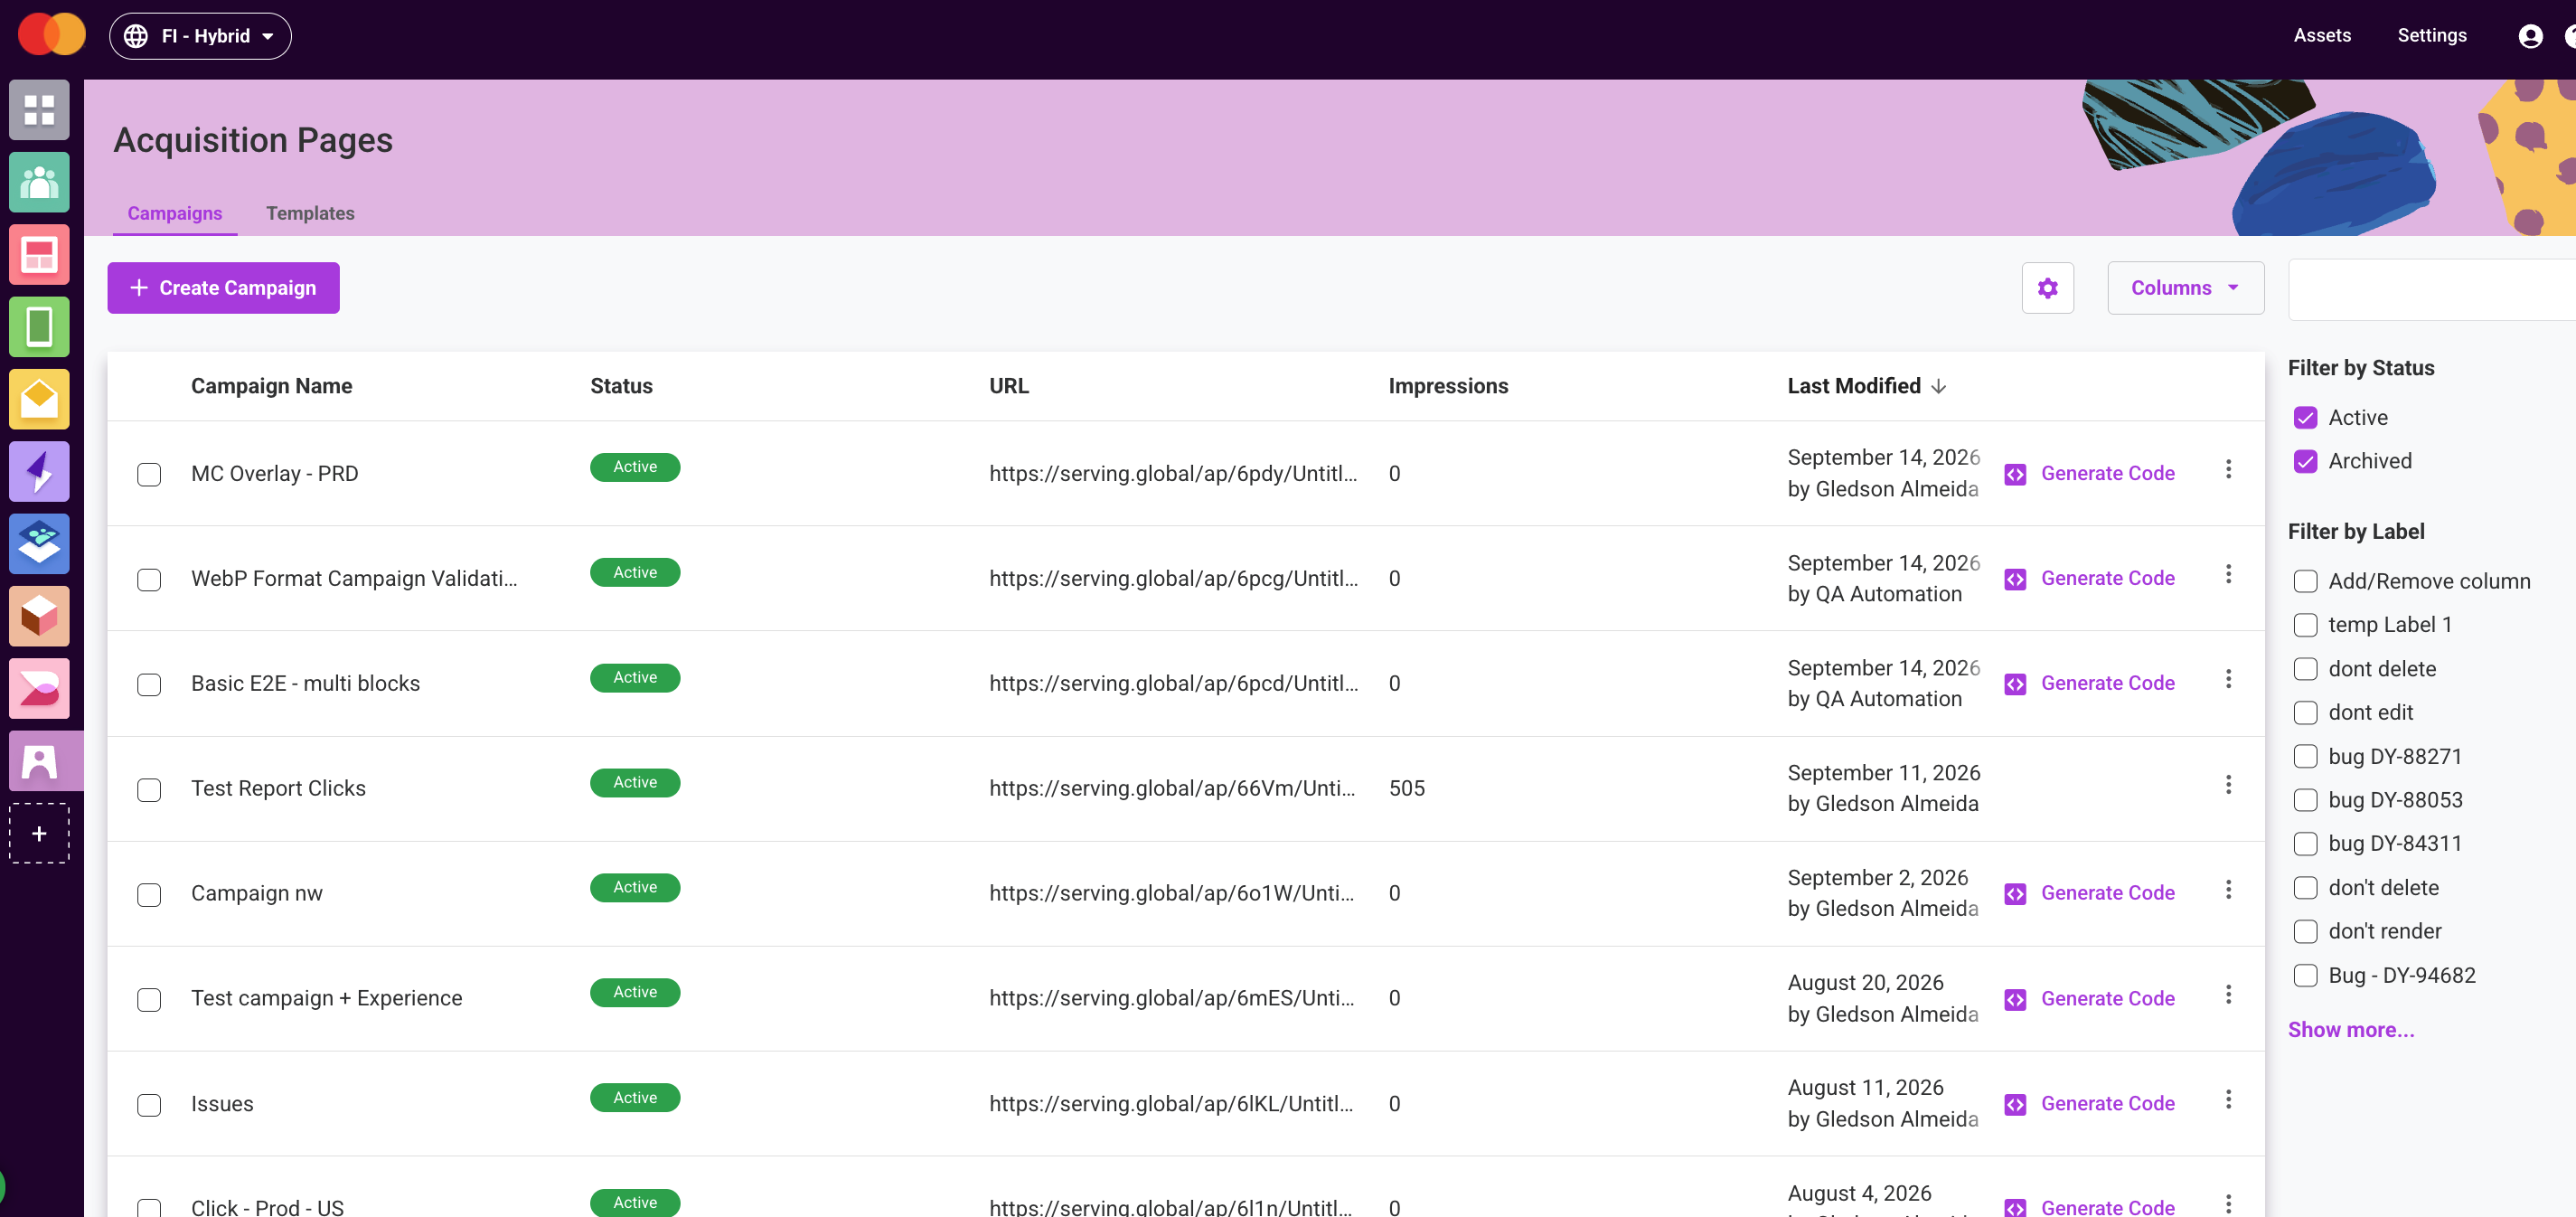Check the temp Label 1 filter

[2305, 625]
